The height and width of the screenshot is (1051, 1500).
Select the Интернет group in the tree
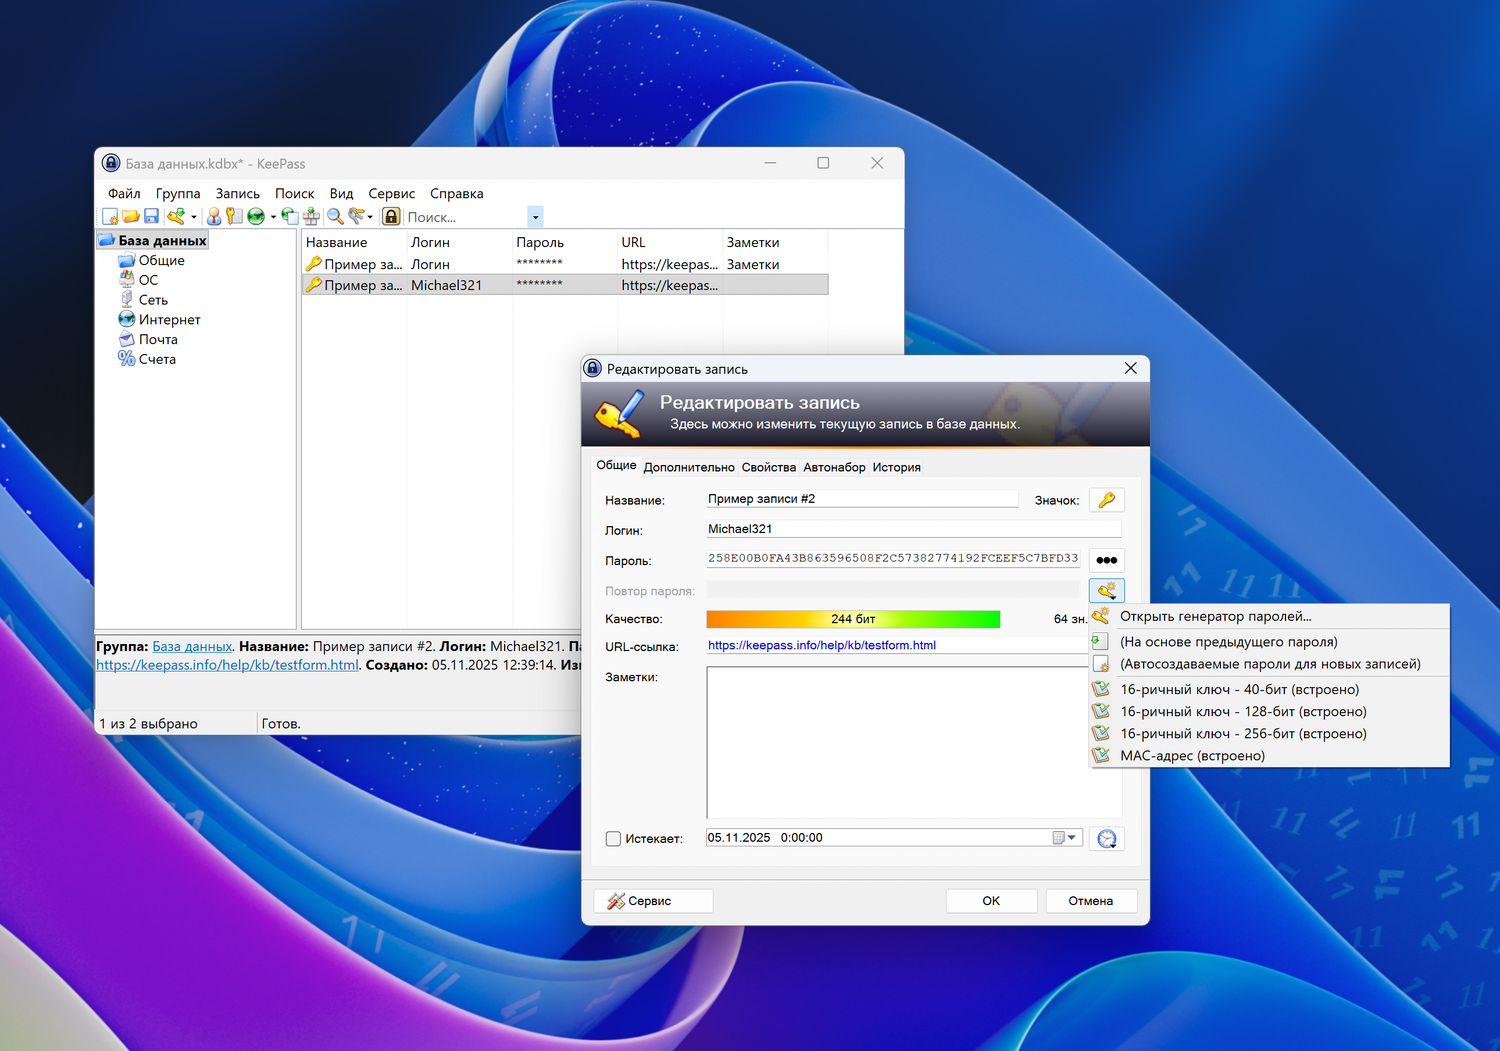(169, 320)
